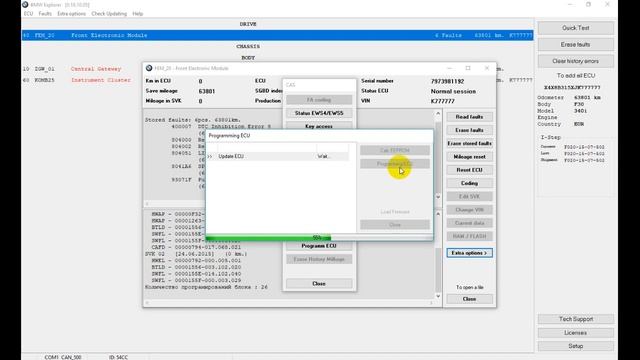640x360 pixels.
Task: Click Clear history errors button
Action: click(x=576, y=61)
